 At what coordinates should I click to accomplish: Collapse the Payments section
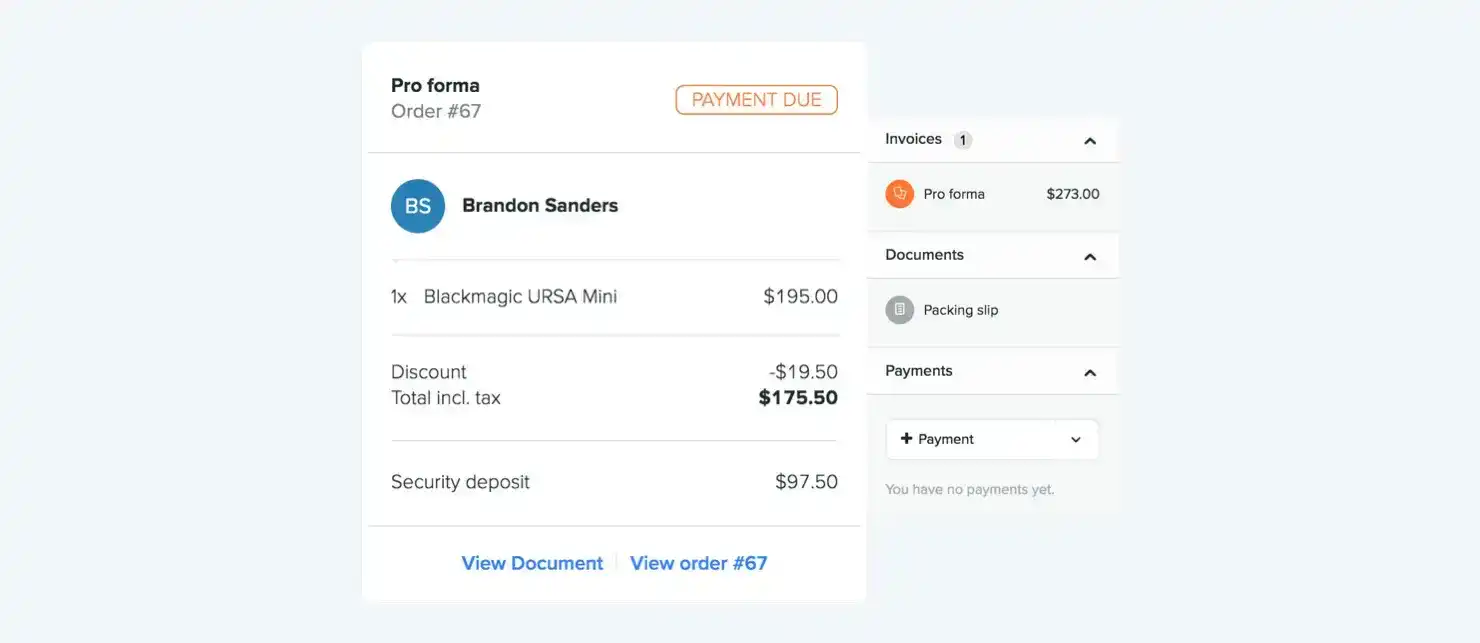click(1089, 371)
